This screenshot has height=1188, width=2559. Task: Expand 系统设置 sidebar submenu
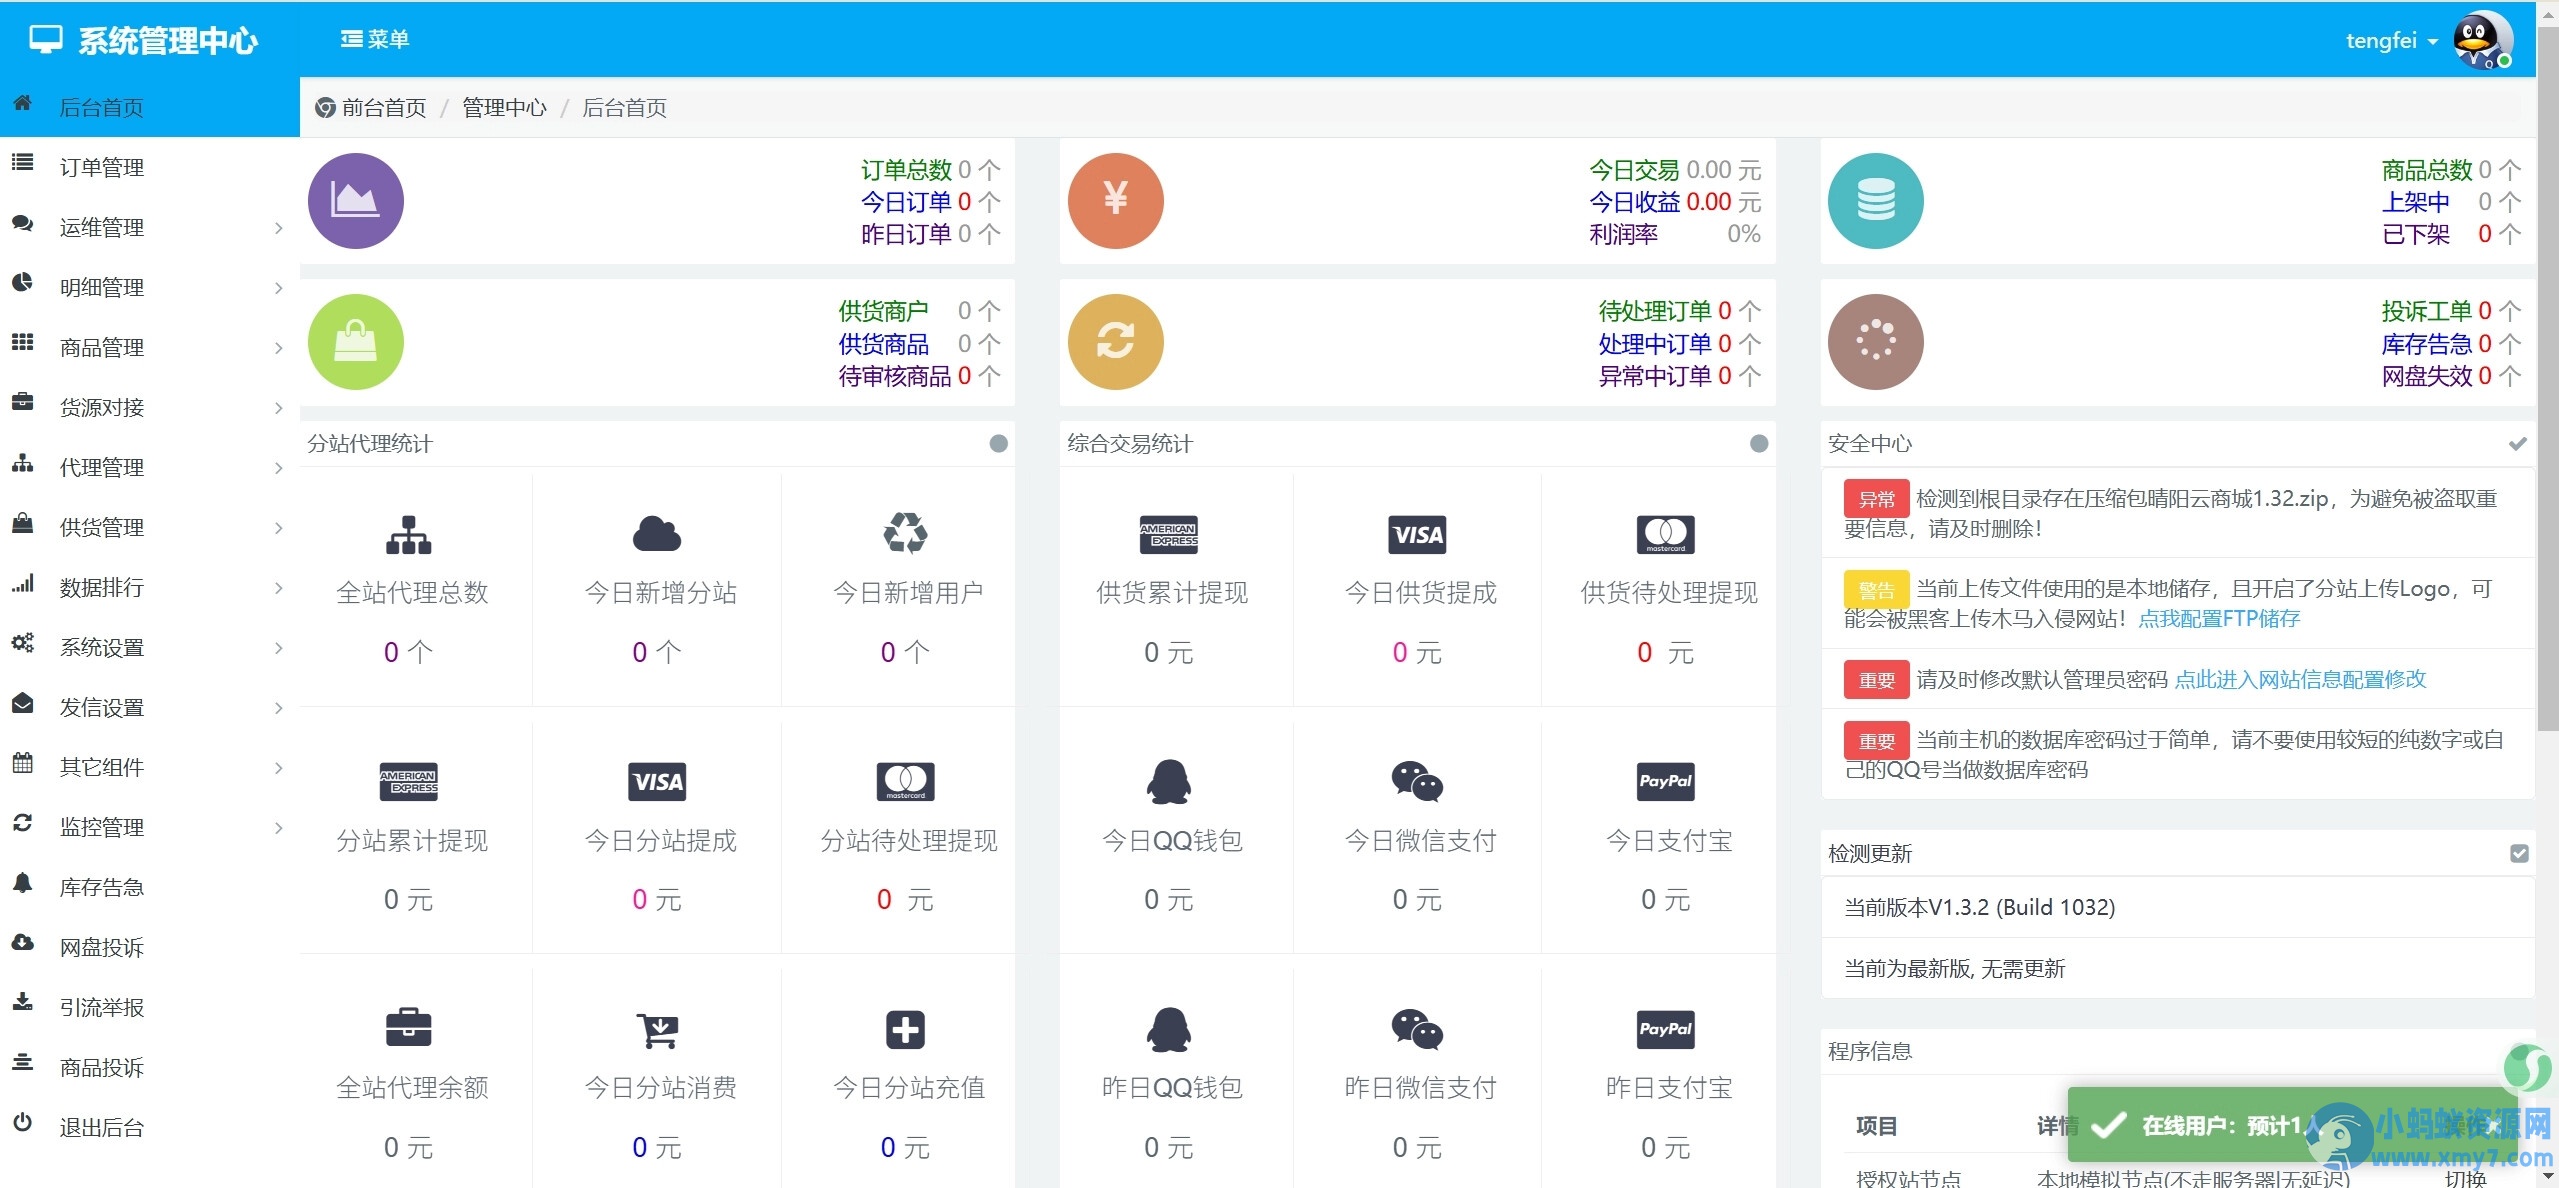click(150, 647)
